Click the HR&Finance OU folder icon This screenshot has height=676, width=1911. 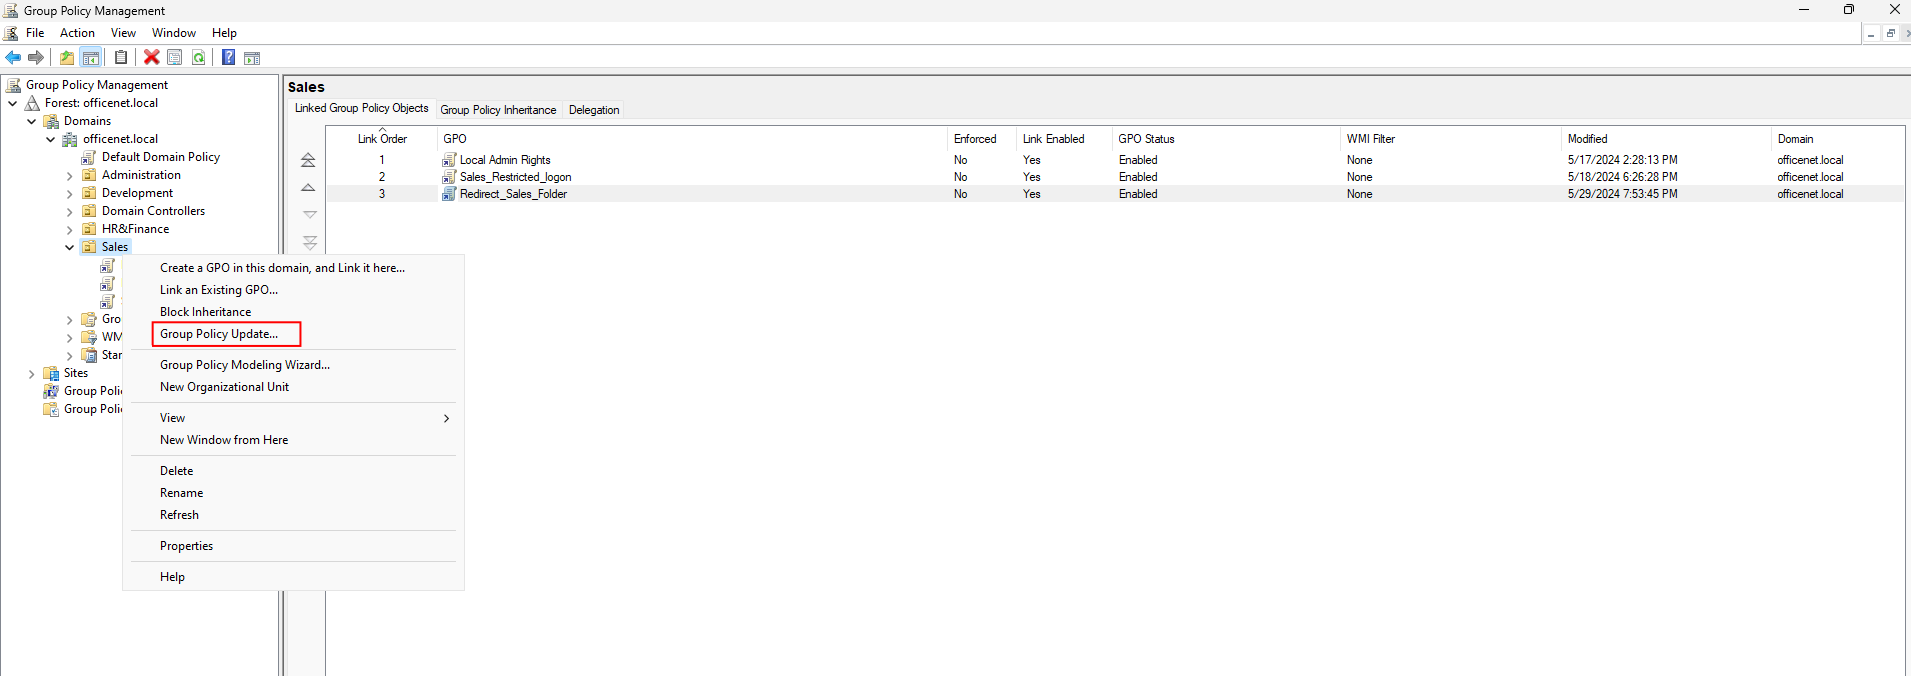[89, 229]
